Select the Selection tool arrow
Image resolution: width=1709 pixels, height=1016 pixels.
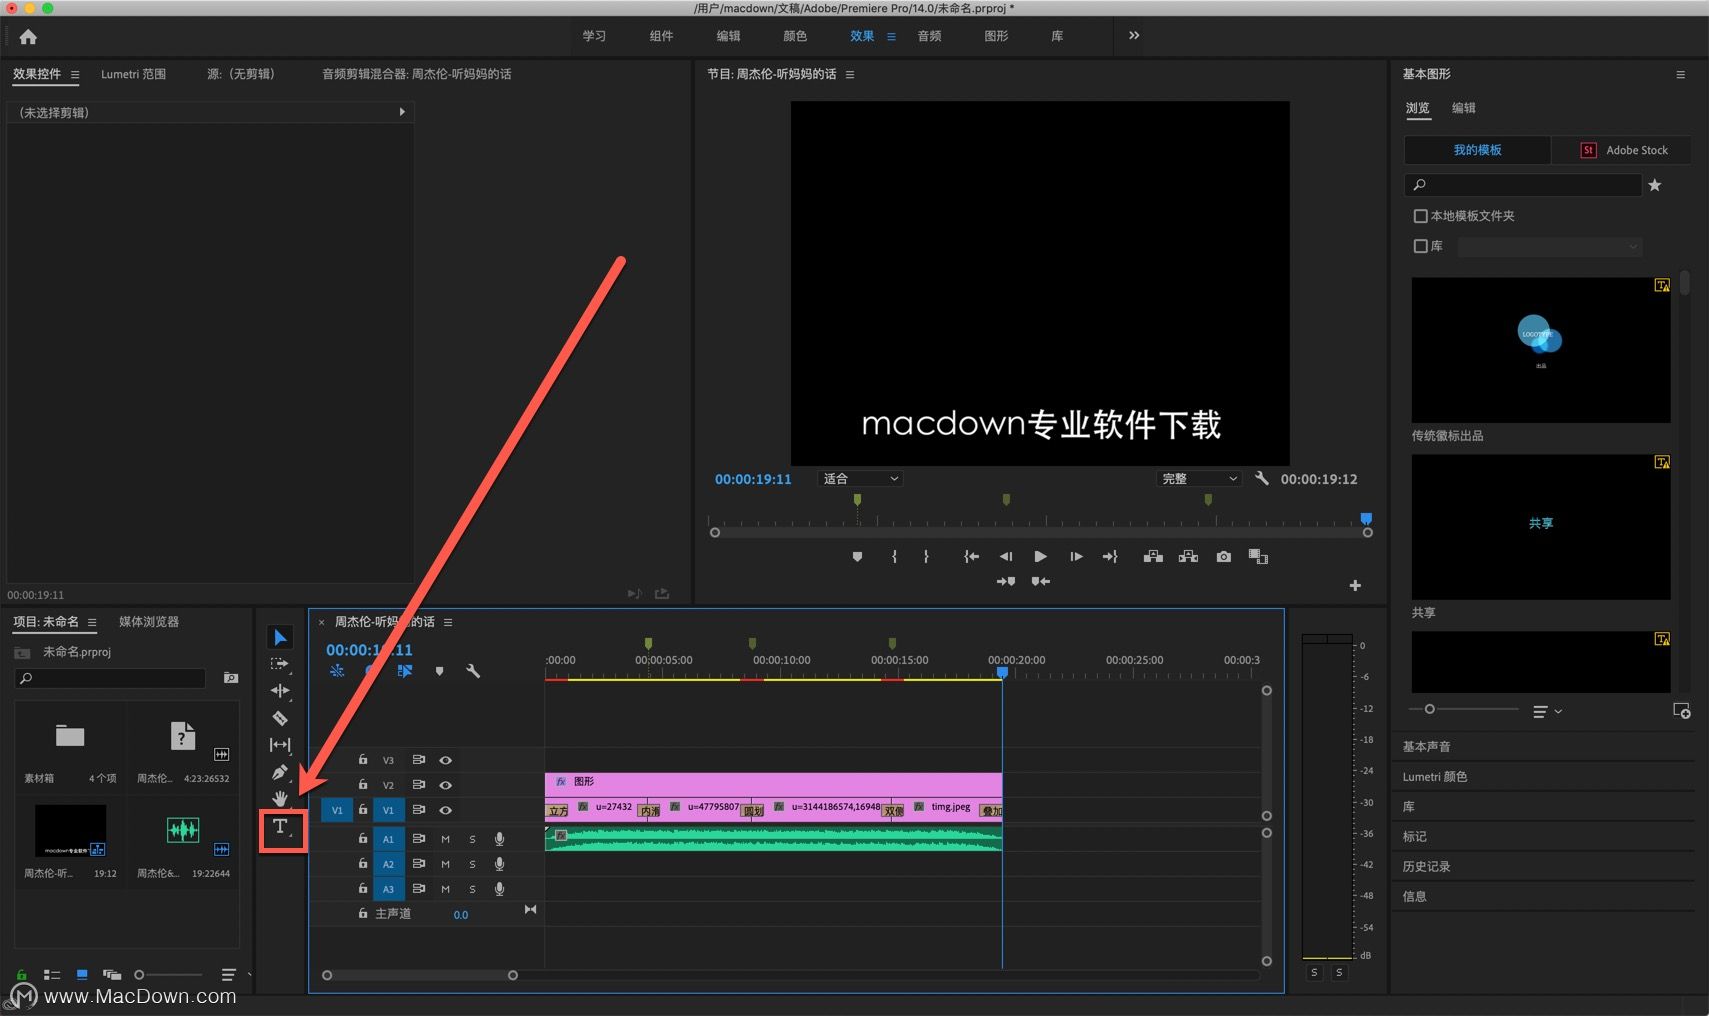coord(281,638)
